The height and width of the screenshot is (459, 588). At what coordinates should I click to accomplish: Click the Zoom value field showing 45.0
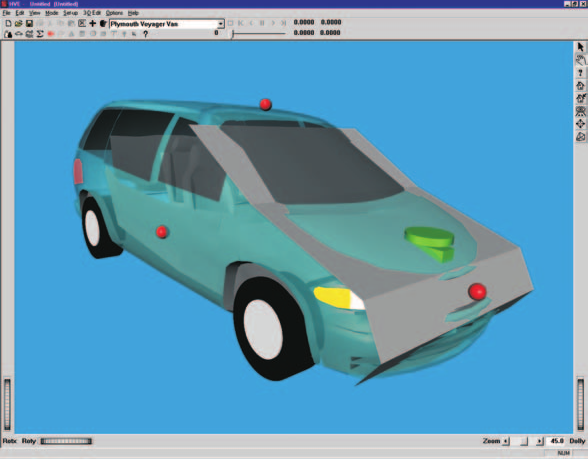pos(556,441)
